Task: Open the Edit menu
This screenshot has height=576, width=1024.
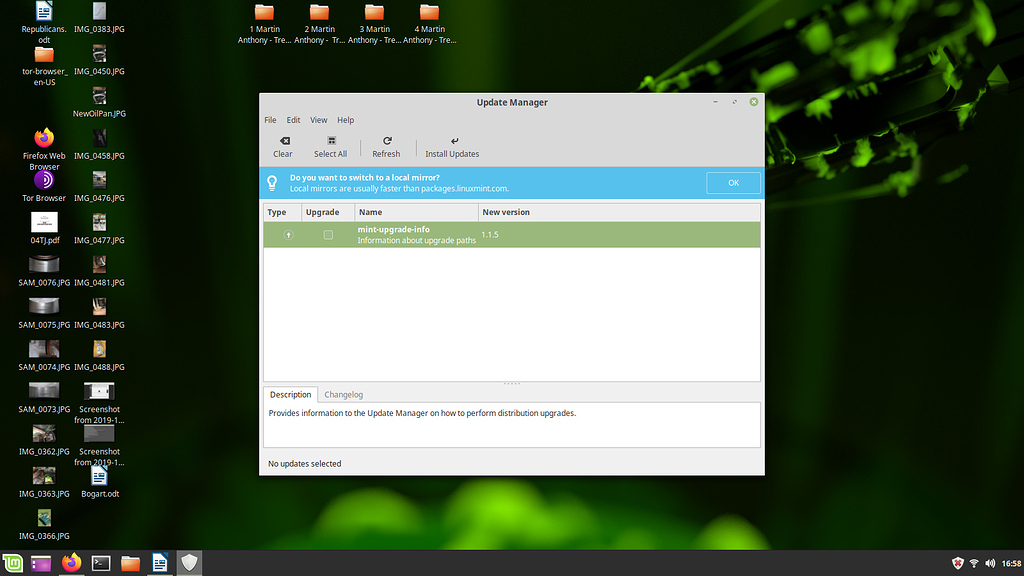Action: tap(293, 119)
